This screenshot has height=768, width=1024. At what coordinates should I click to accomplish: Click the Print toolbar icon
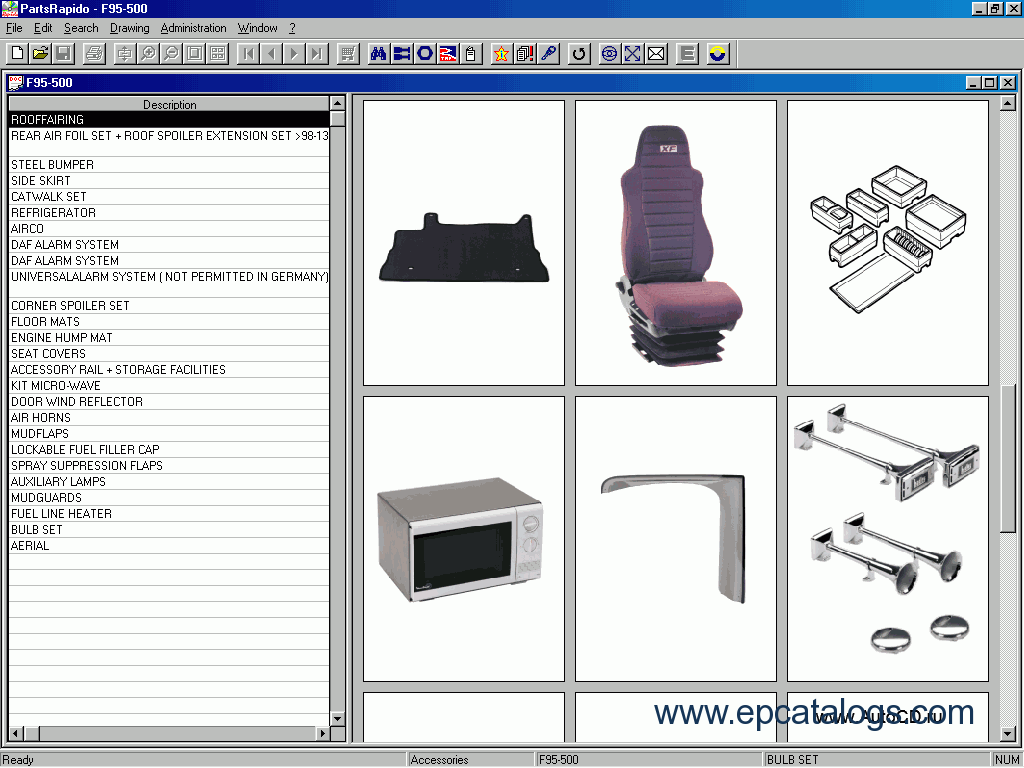[94, 54]
